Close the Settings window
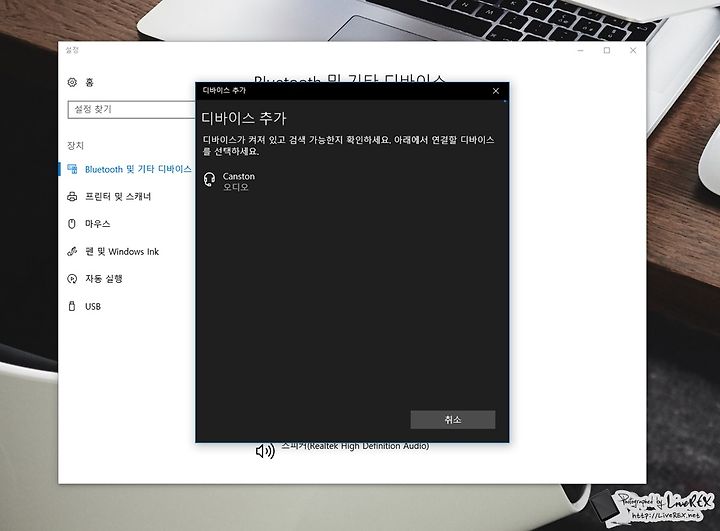 tap(633, 51)
